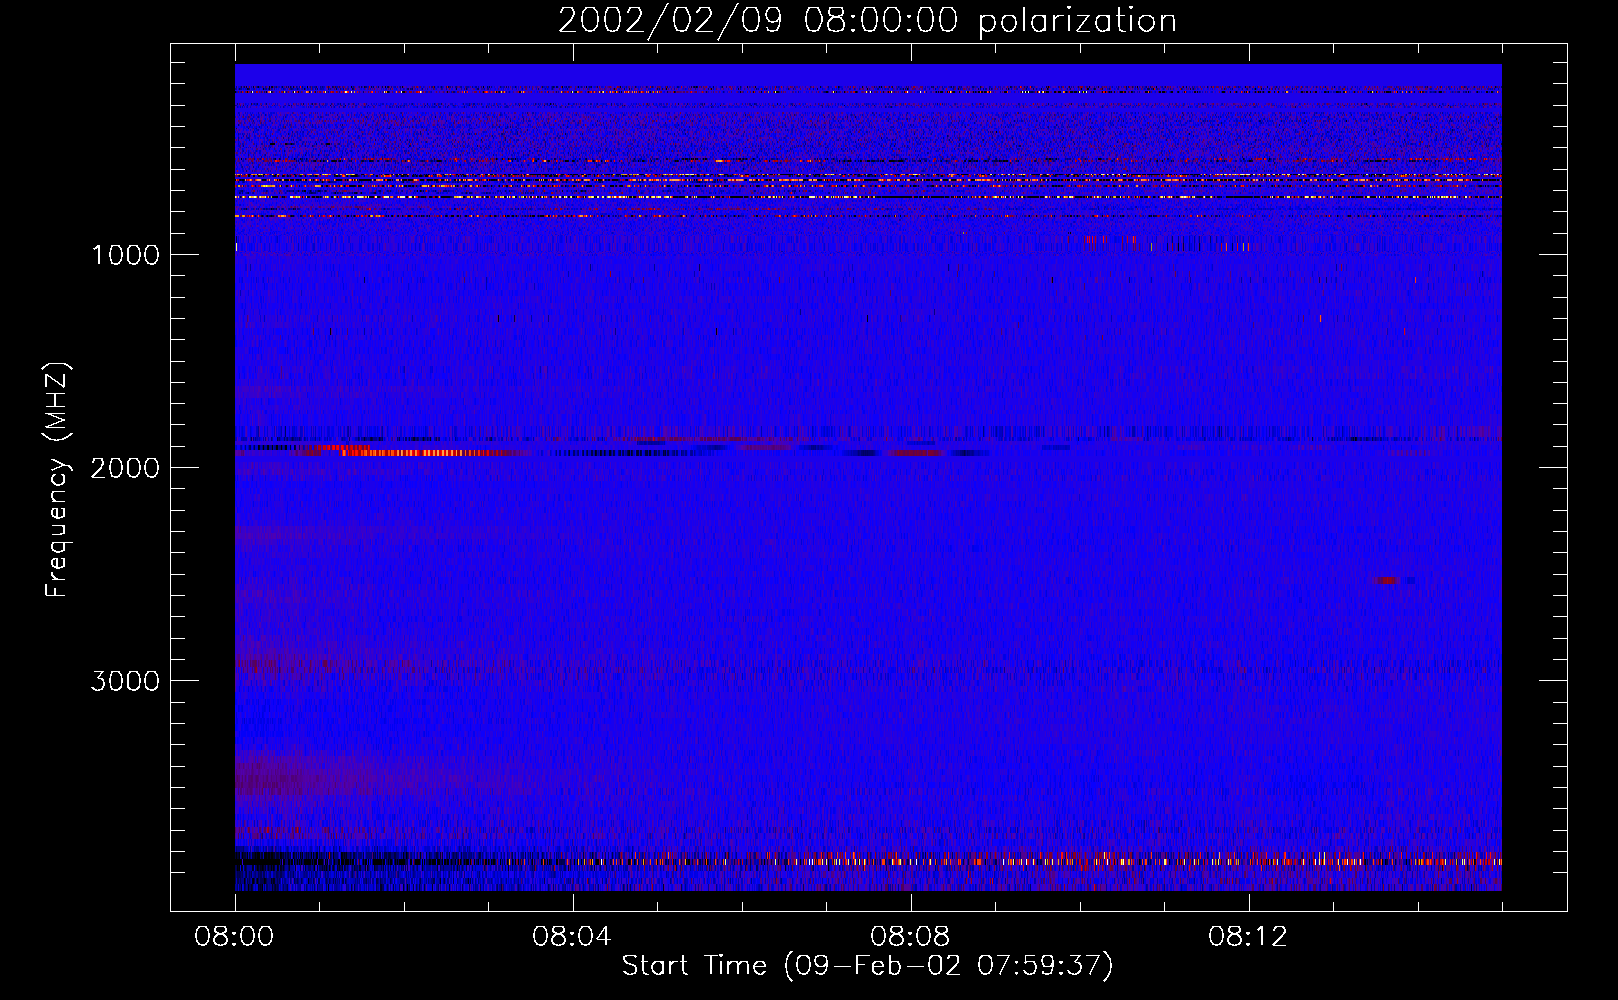Image resolution: width=1618 pixels, height=1000 pixels.
Task: Click the 08:12 time tick label
Action: pyautogui.click(x=1248, y=937)
